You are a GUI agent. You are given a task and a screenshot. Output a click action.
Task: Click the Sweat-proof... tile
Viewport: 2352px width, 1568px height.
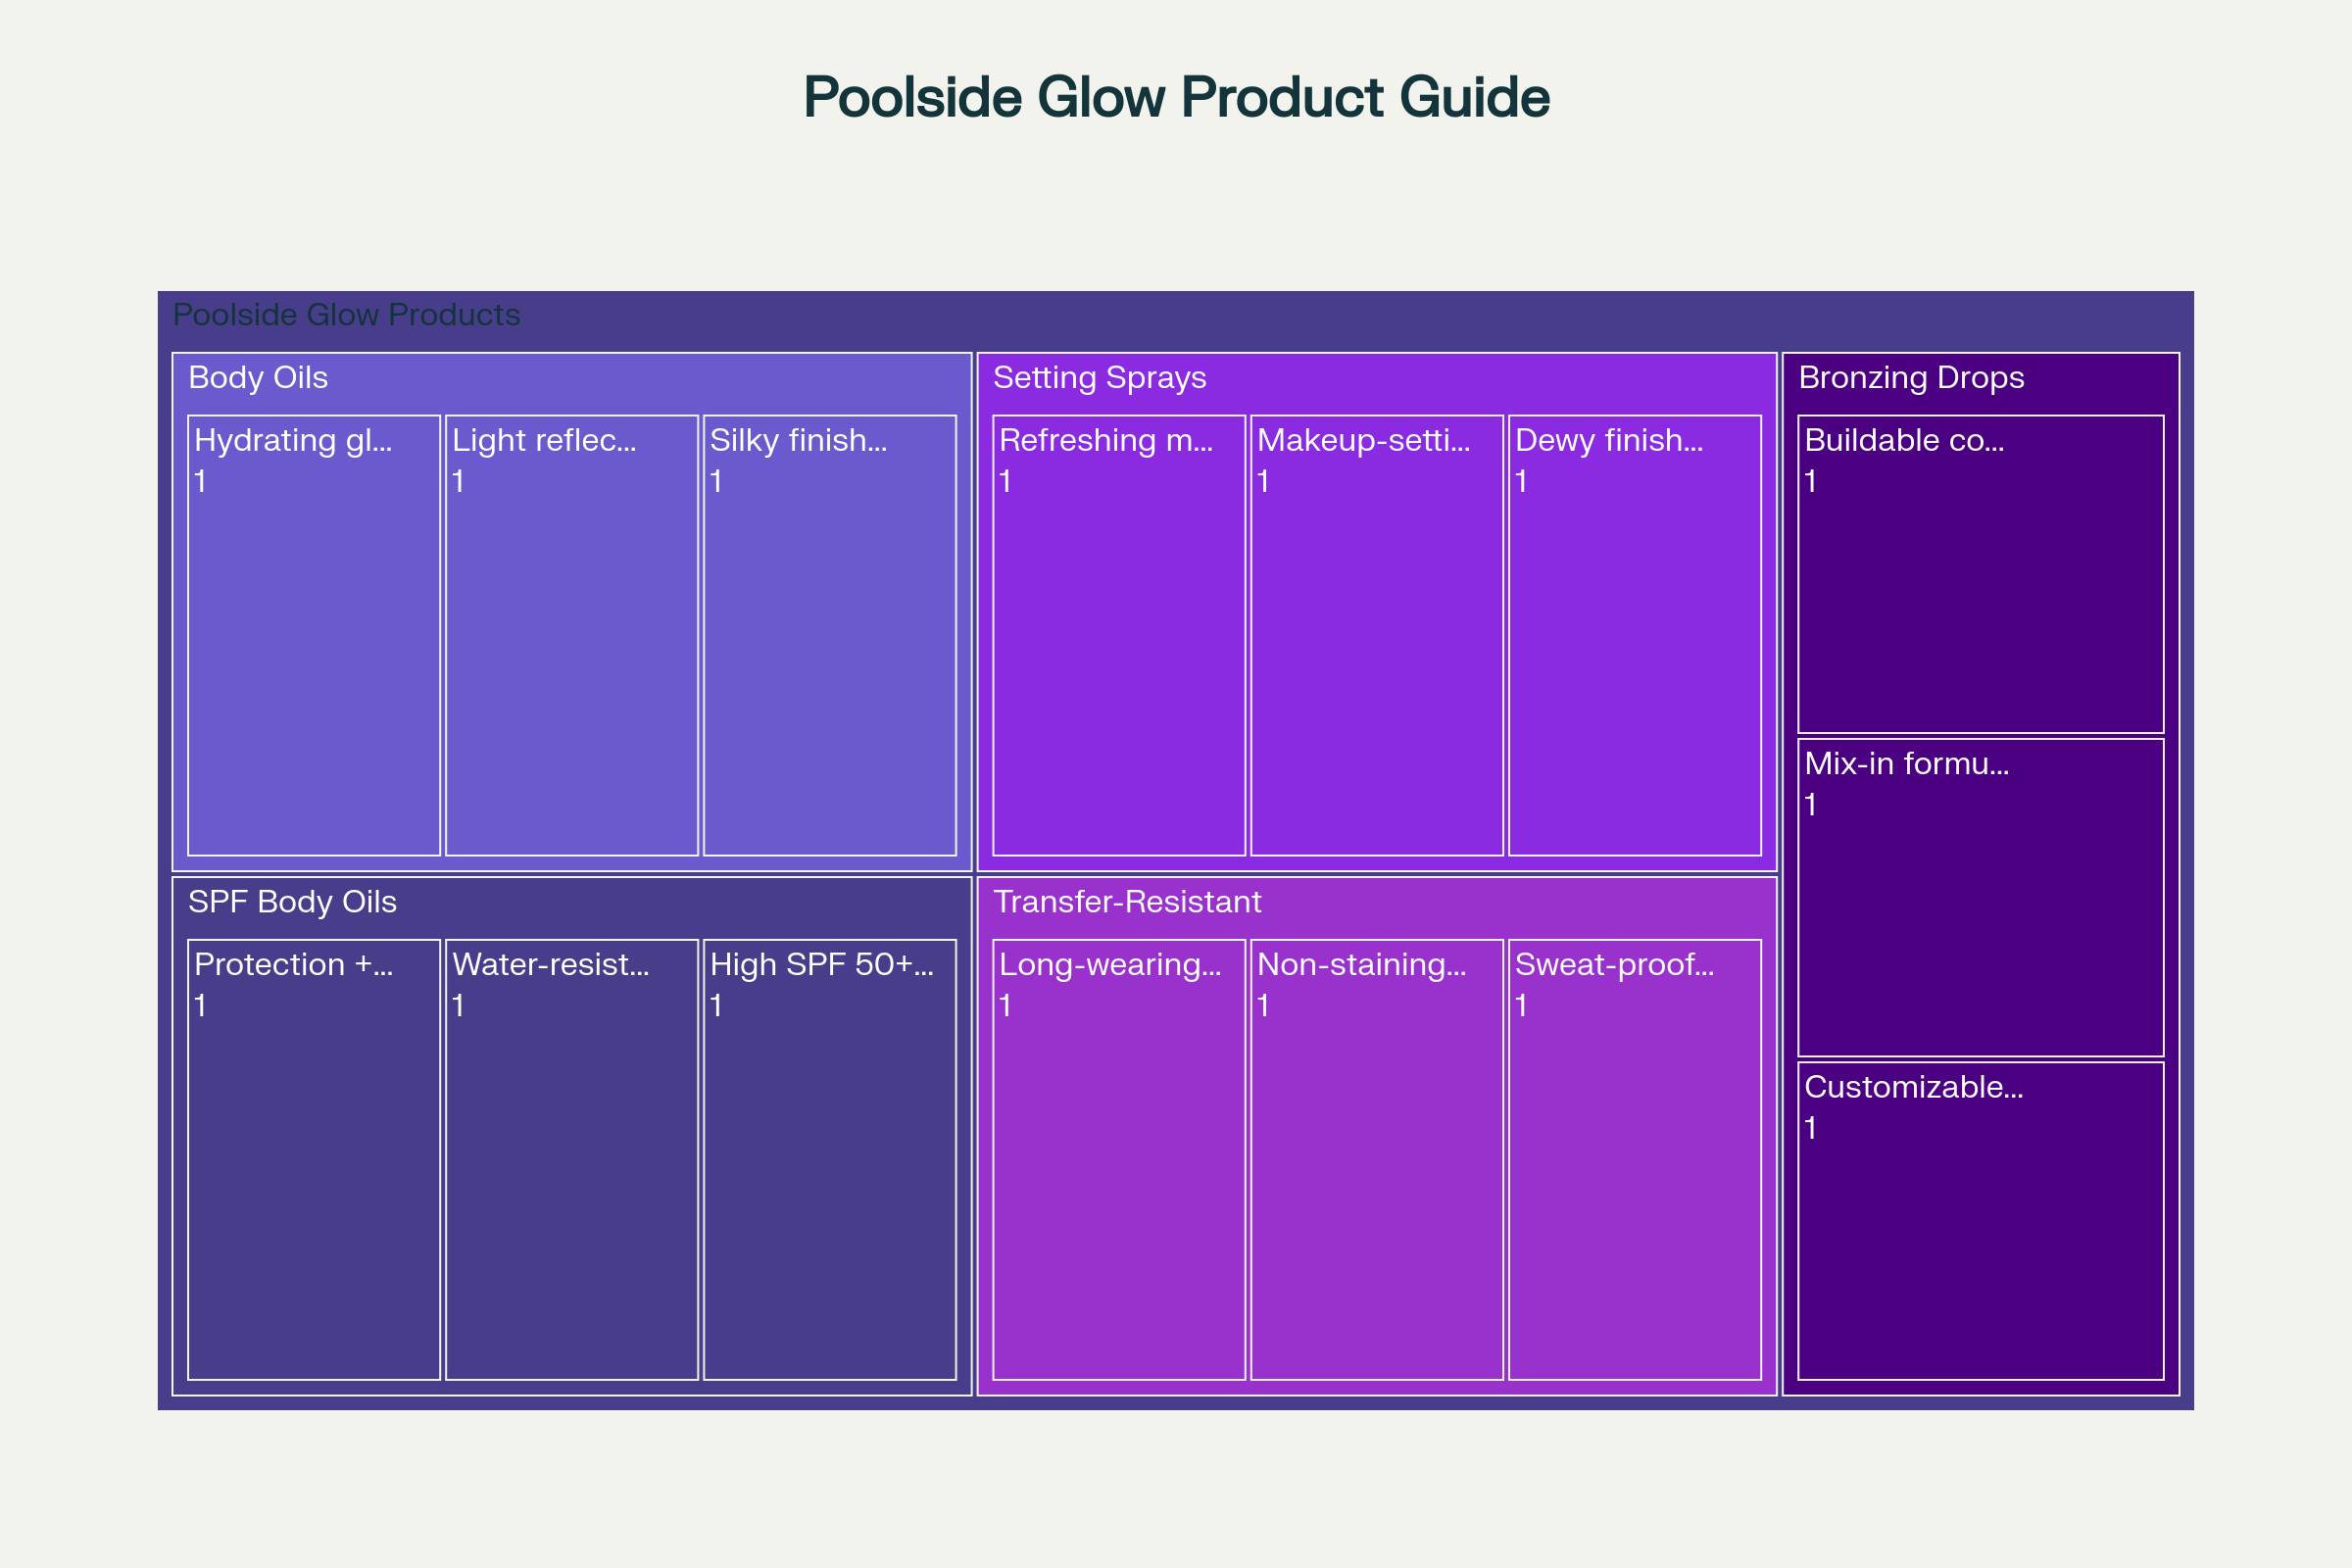click(x=1635, y=1160)
